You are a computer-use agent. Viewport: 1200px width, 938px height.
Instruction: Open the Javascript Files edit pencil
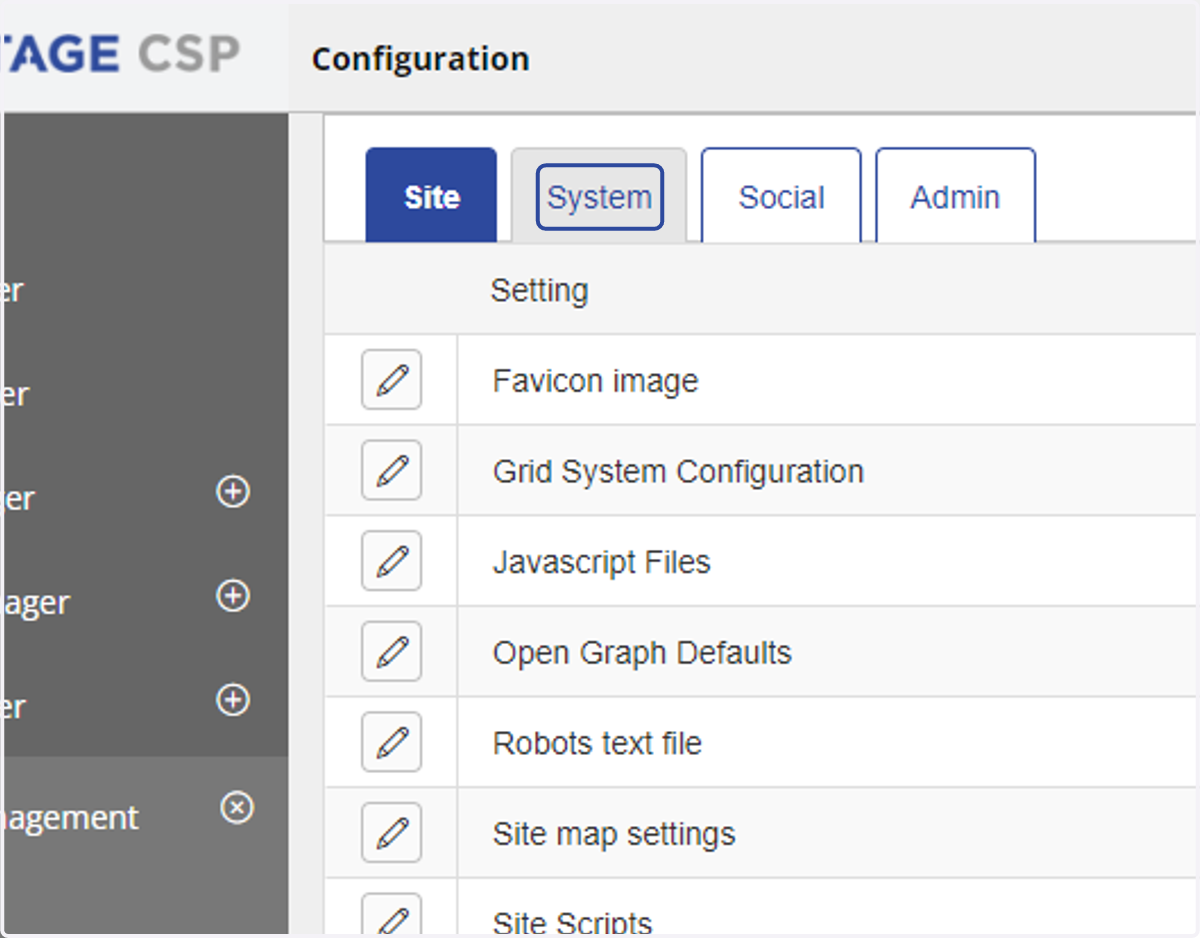point(391,561)
